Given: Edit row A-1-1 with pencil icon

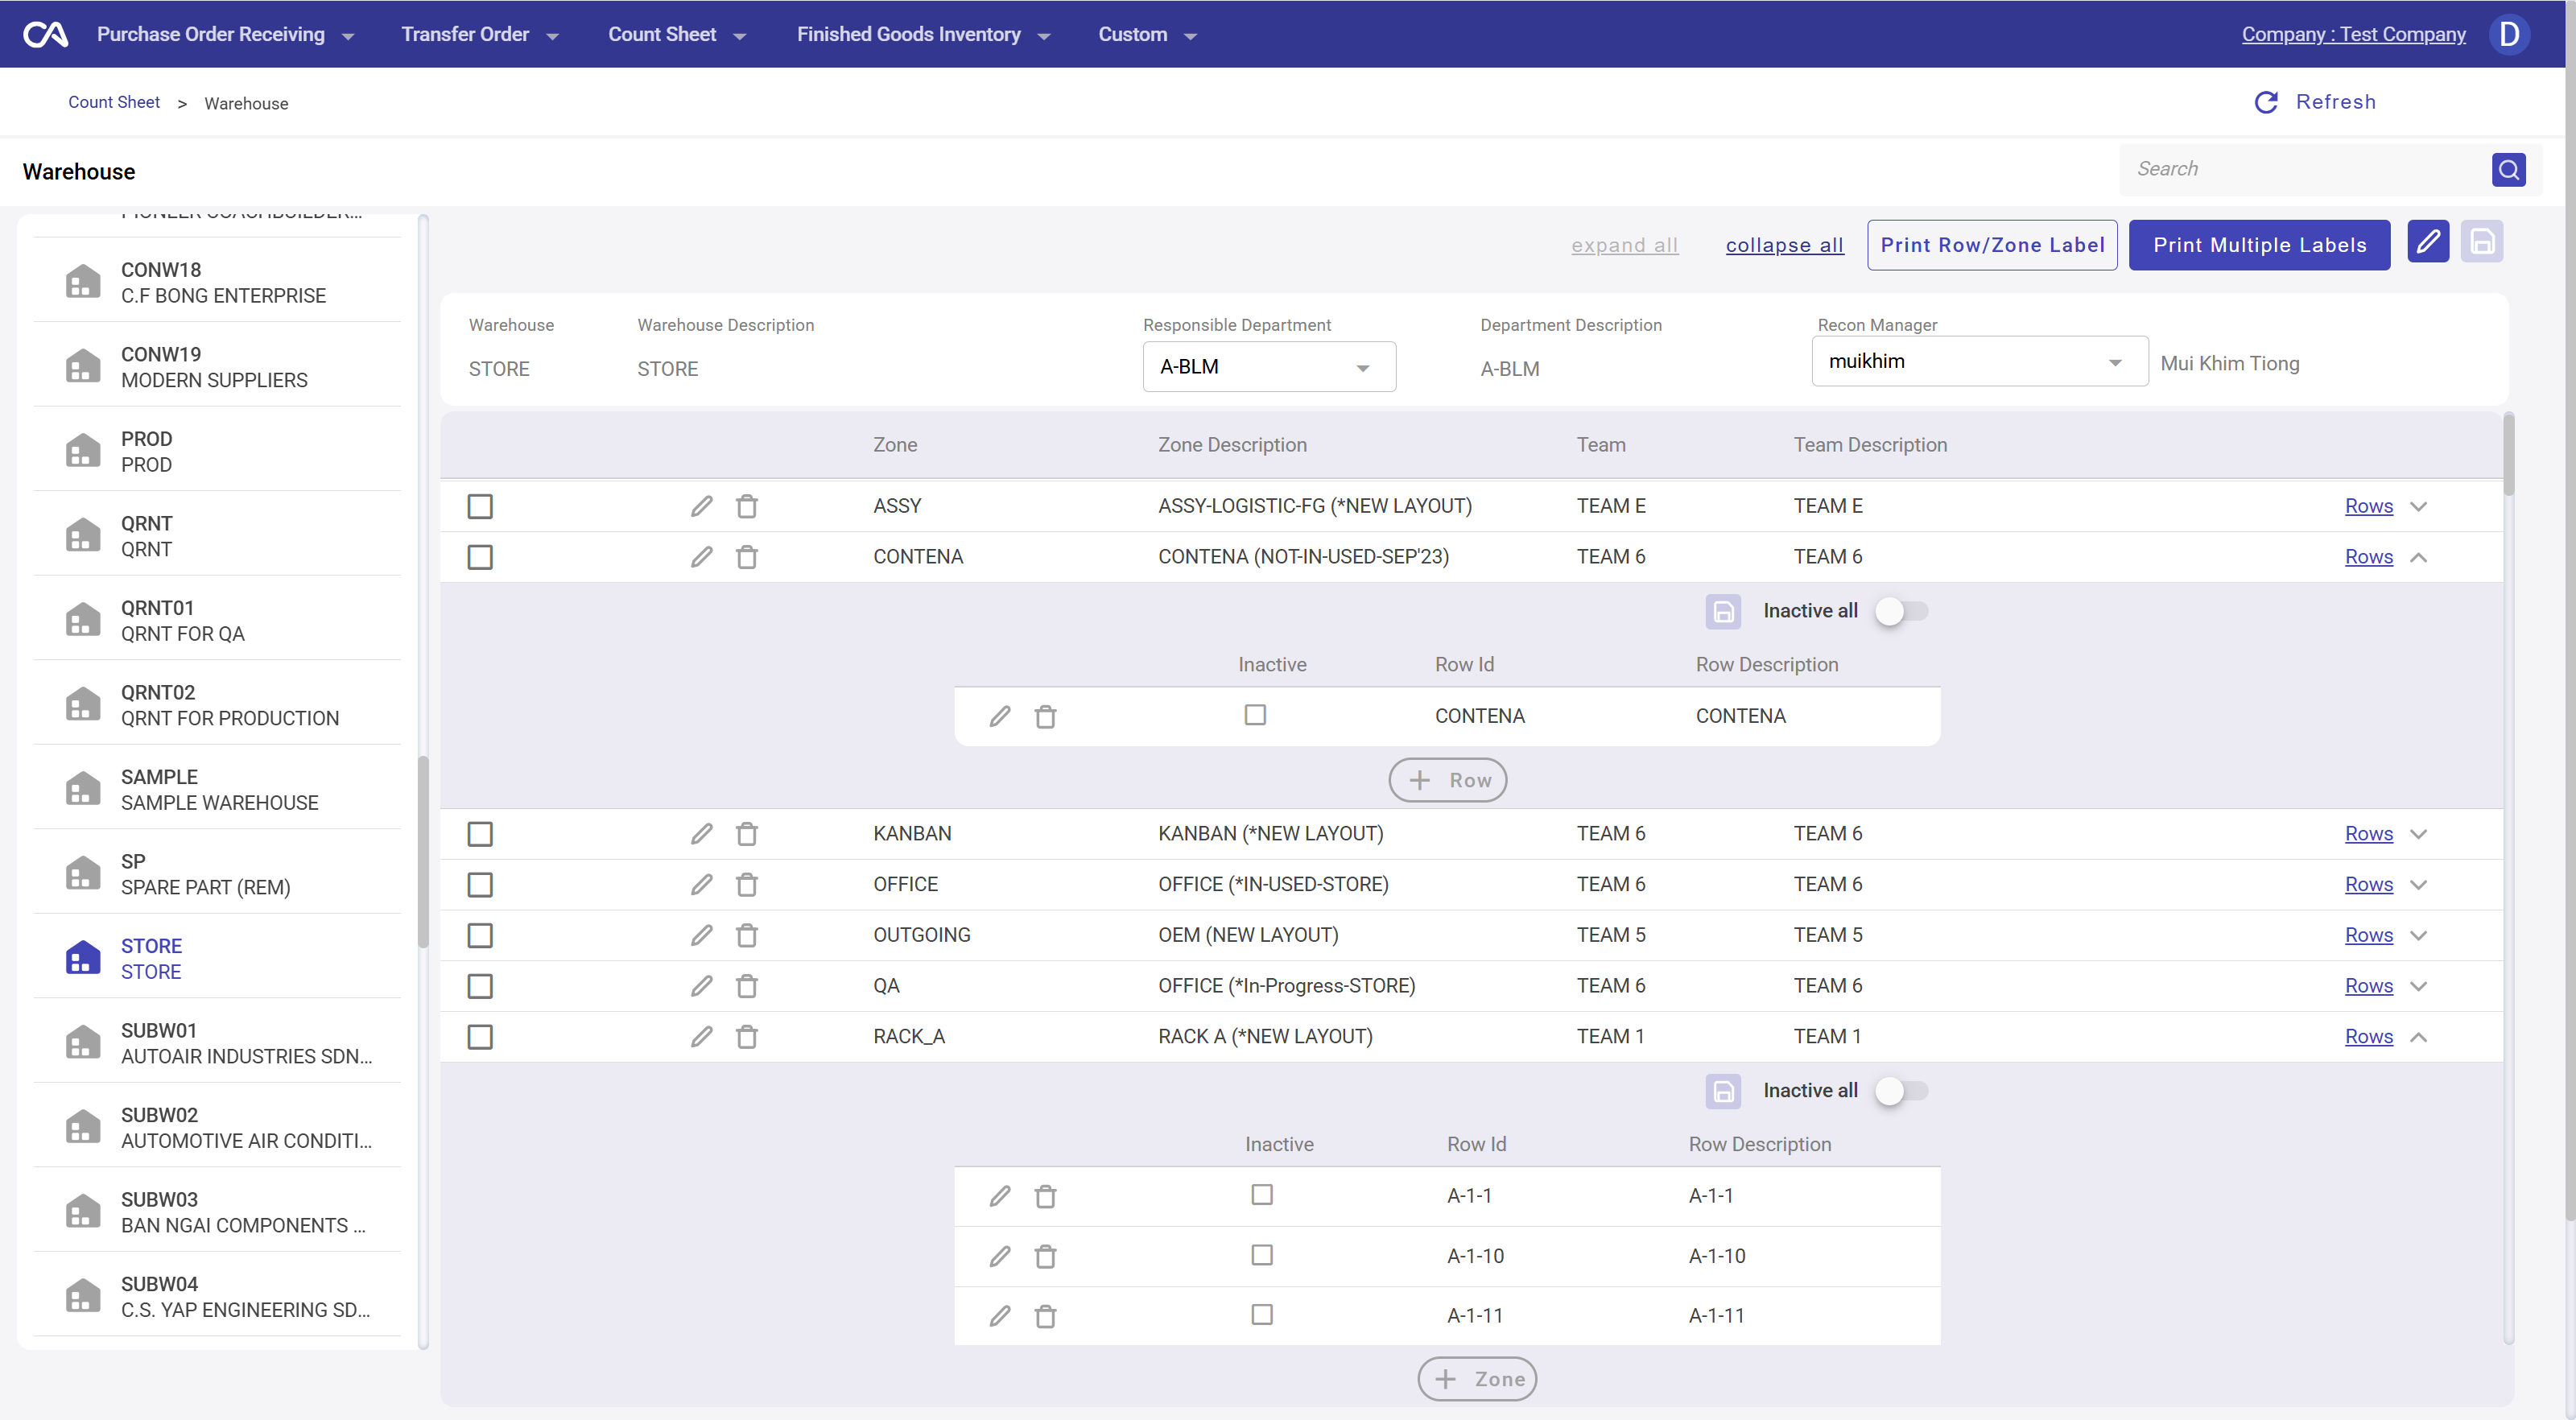Looking at the screenshot, I should coord(1000,1196).
